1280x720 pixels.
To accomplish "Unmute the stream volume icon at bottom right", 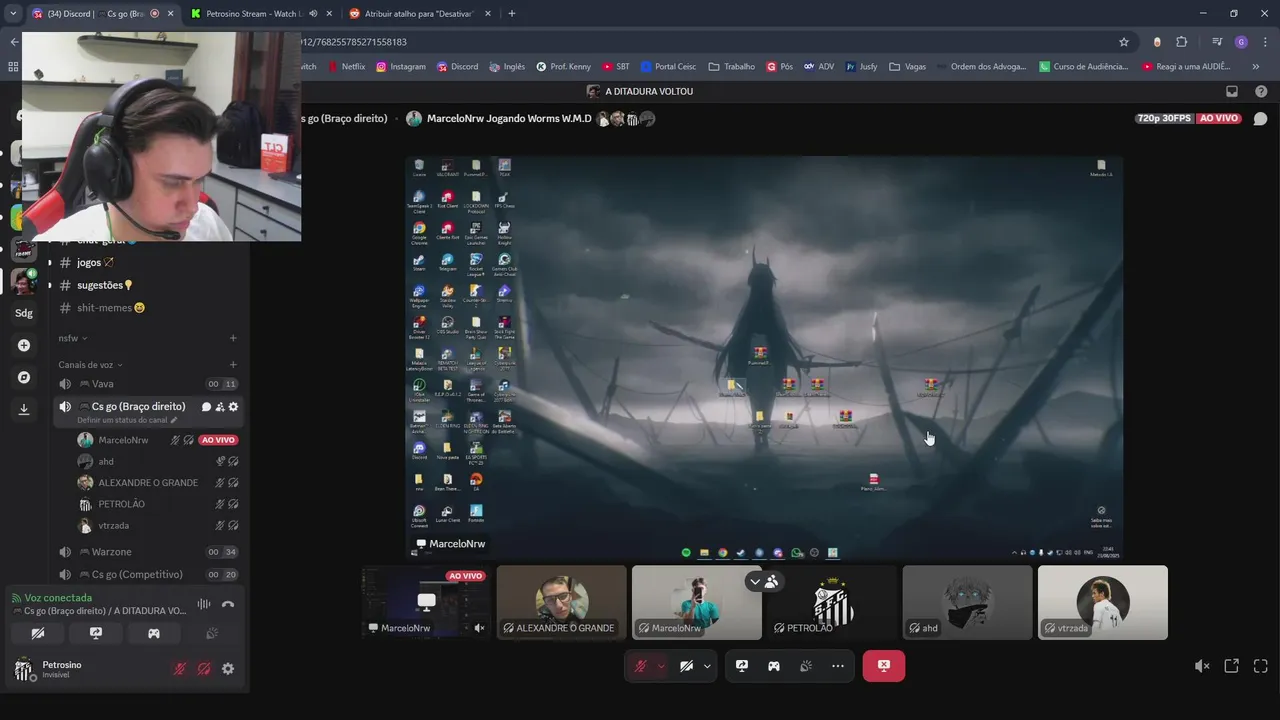I will pos(1202,666).
